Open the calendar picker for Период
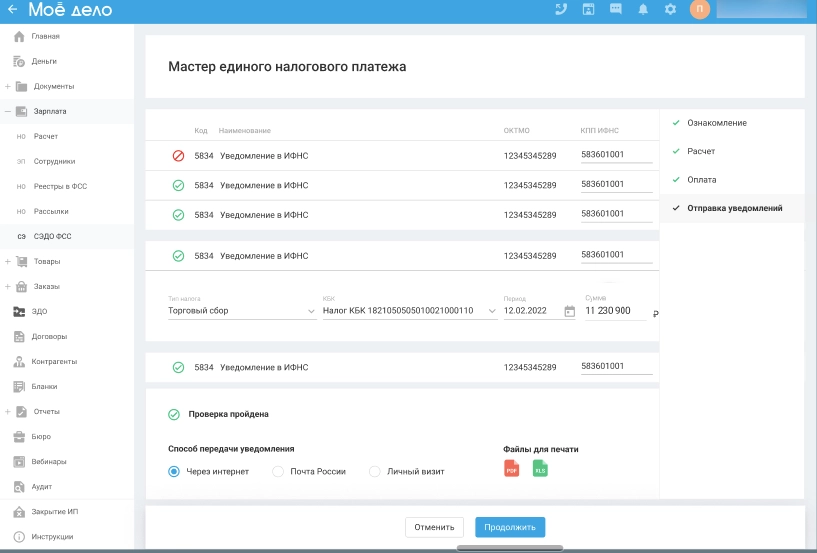 (570, 311)
